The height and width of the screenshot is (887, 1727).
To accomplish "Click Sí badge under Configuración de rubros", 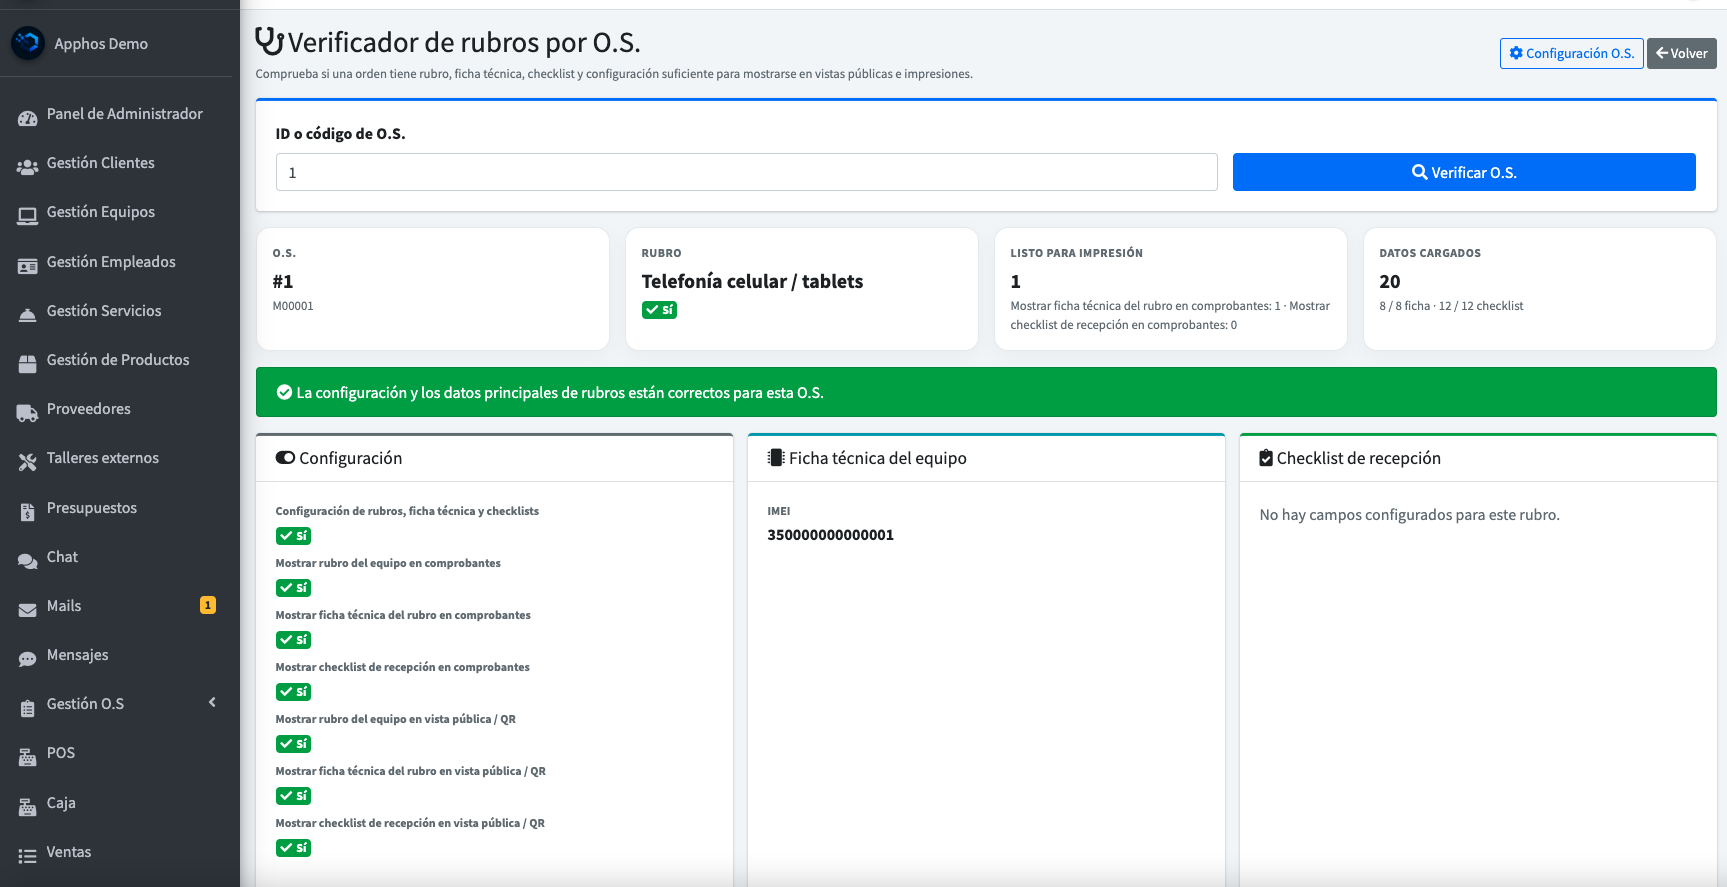I will (294, 536).
